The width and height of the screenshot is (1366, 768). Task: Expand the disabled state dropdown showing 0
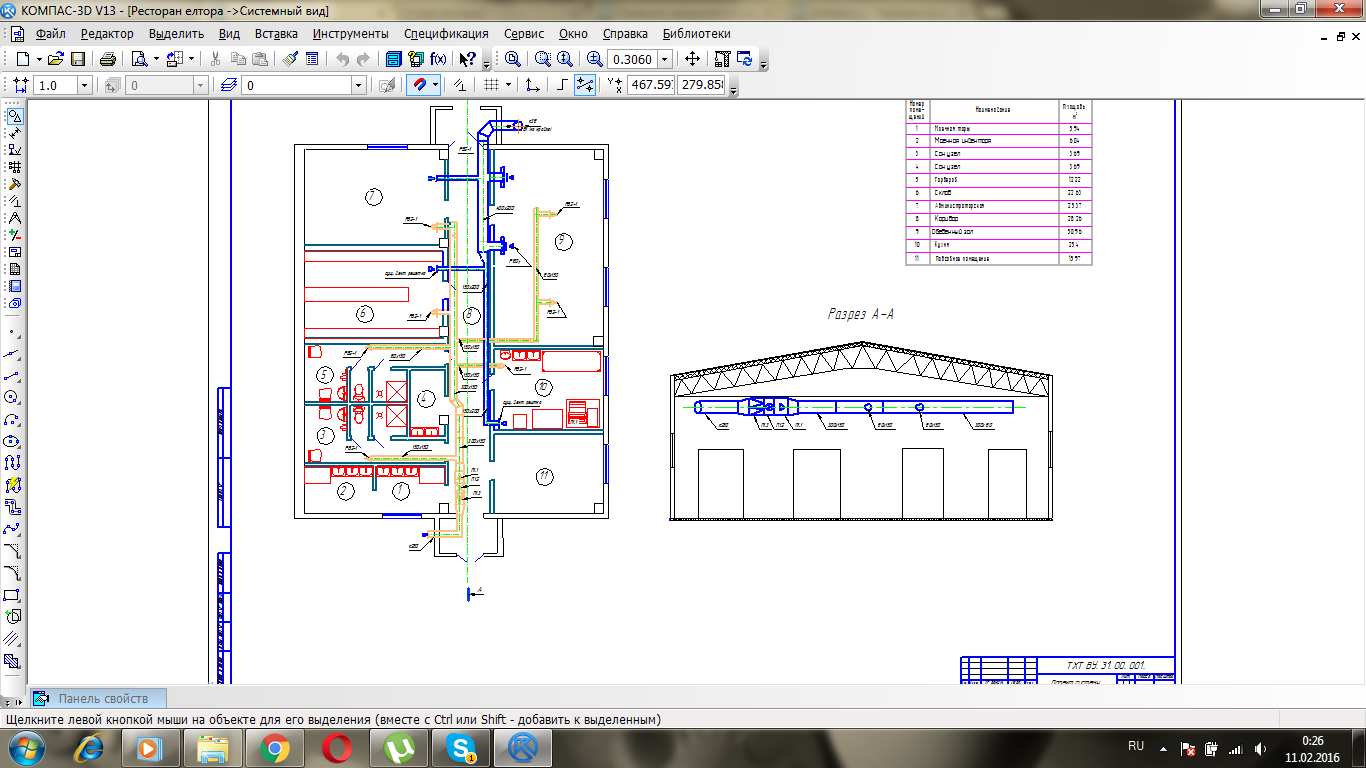coord(201,86)
